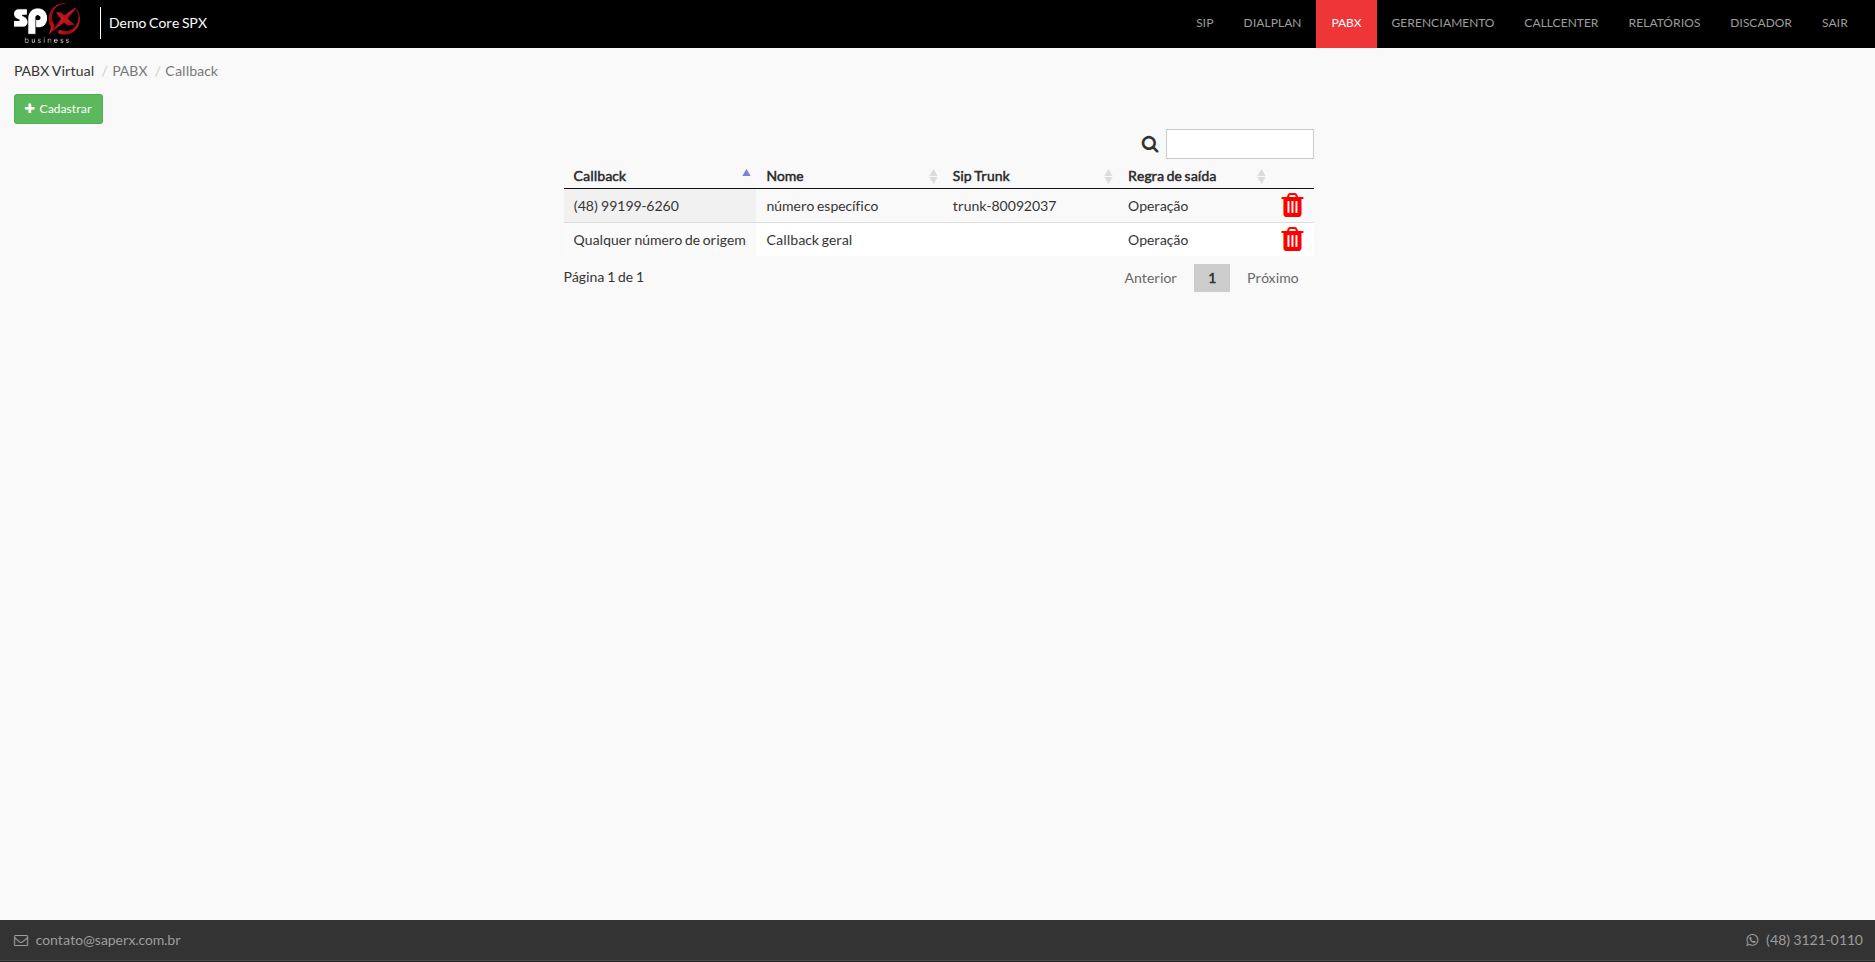The width and height of the screenshot is (1875, 962).
Task: Click PABX Virtual breadcrumb link
Action: tap(54, 71)
